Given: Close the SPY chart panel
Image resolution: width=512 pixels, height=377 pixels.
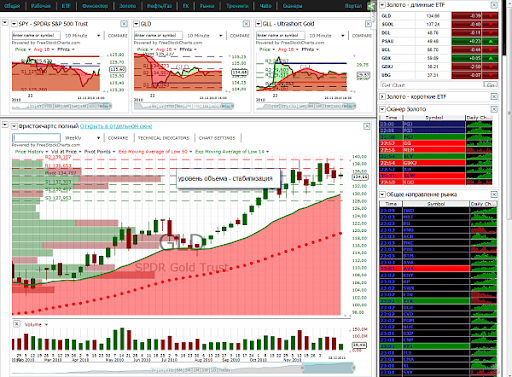Looking at the screenshot, I should pos(124,24).
